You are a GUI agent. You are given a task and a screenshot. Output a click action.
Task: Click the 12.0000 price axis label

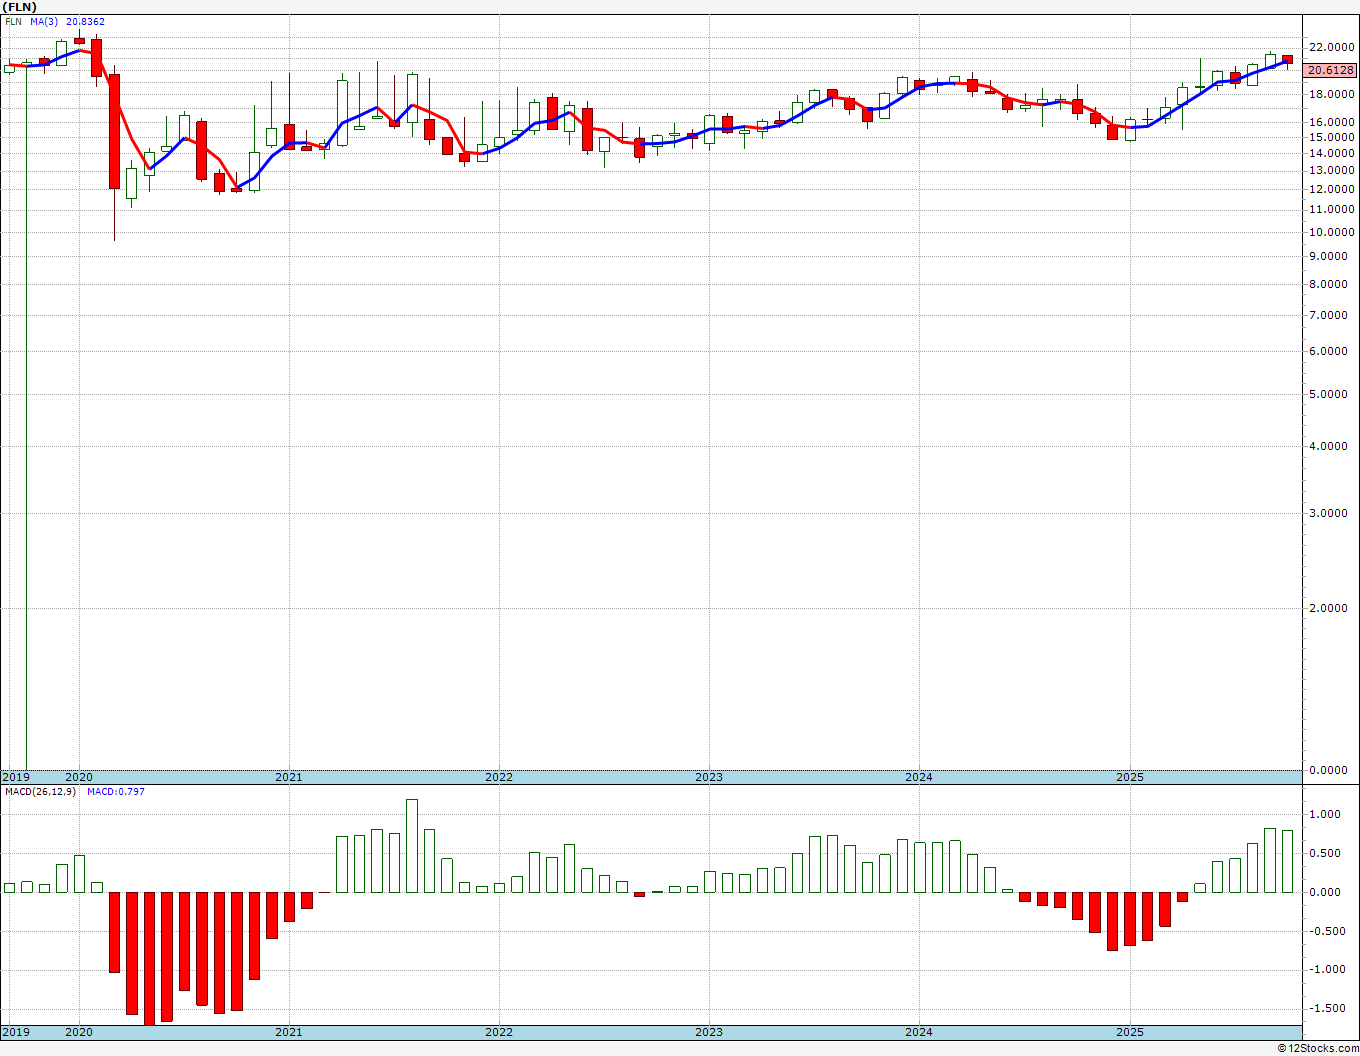point(1333,189)
